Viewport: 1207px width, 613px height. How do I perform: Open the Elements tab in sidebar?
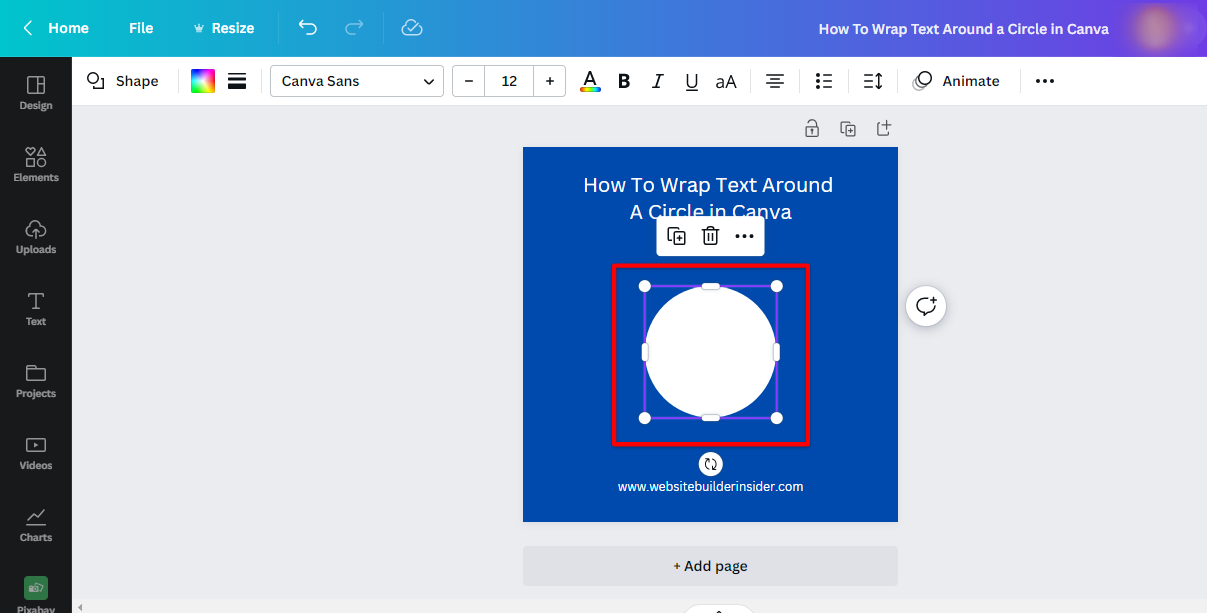tap(36, 164)
